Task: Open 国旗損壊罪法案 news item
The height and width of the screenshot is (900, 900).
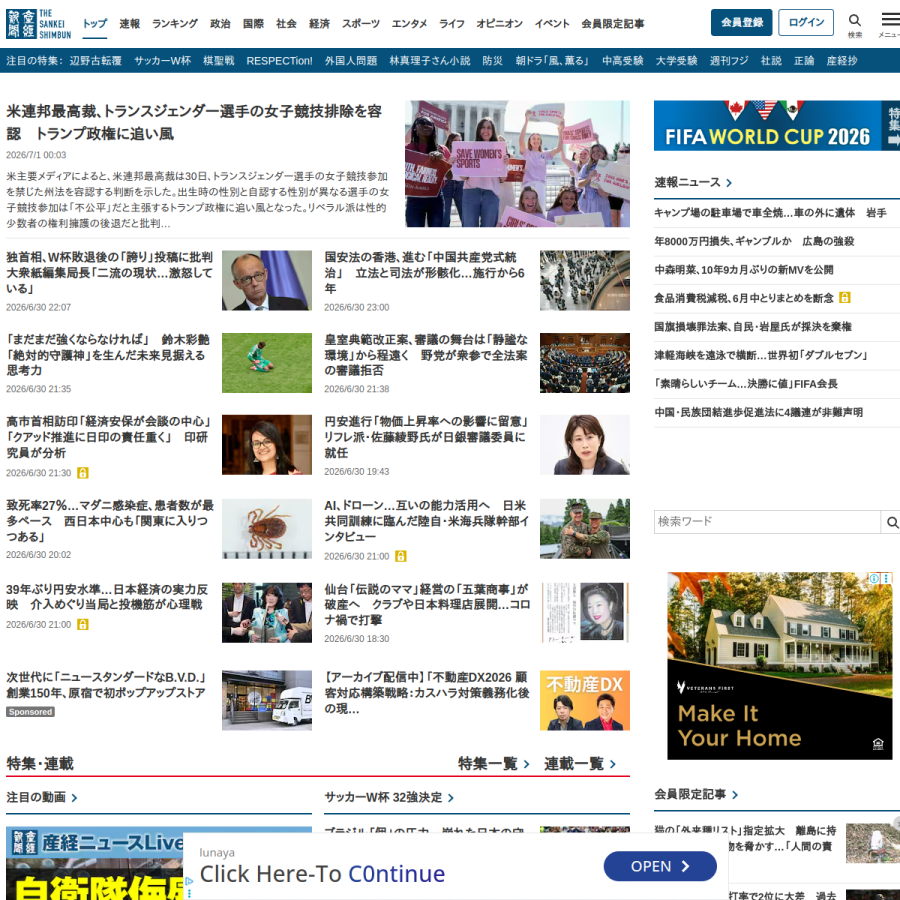Action: [753, 327]
